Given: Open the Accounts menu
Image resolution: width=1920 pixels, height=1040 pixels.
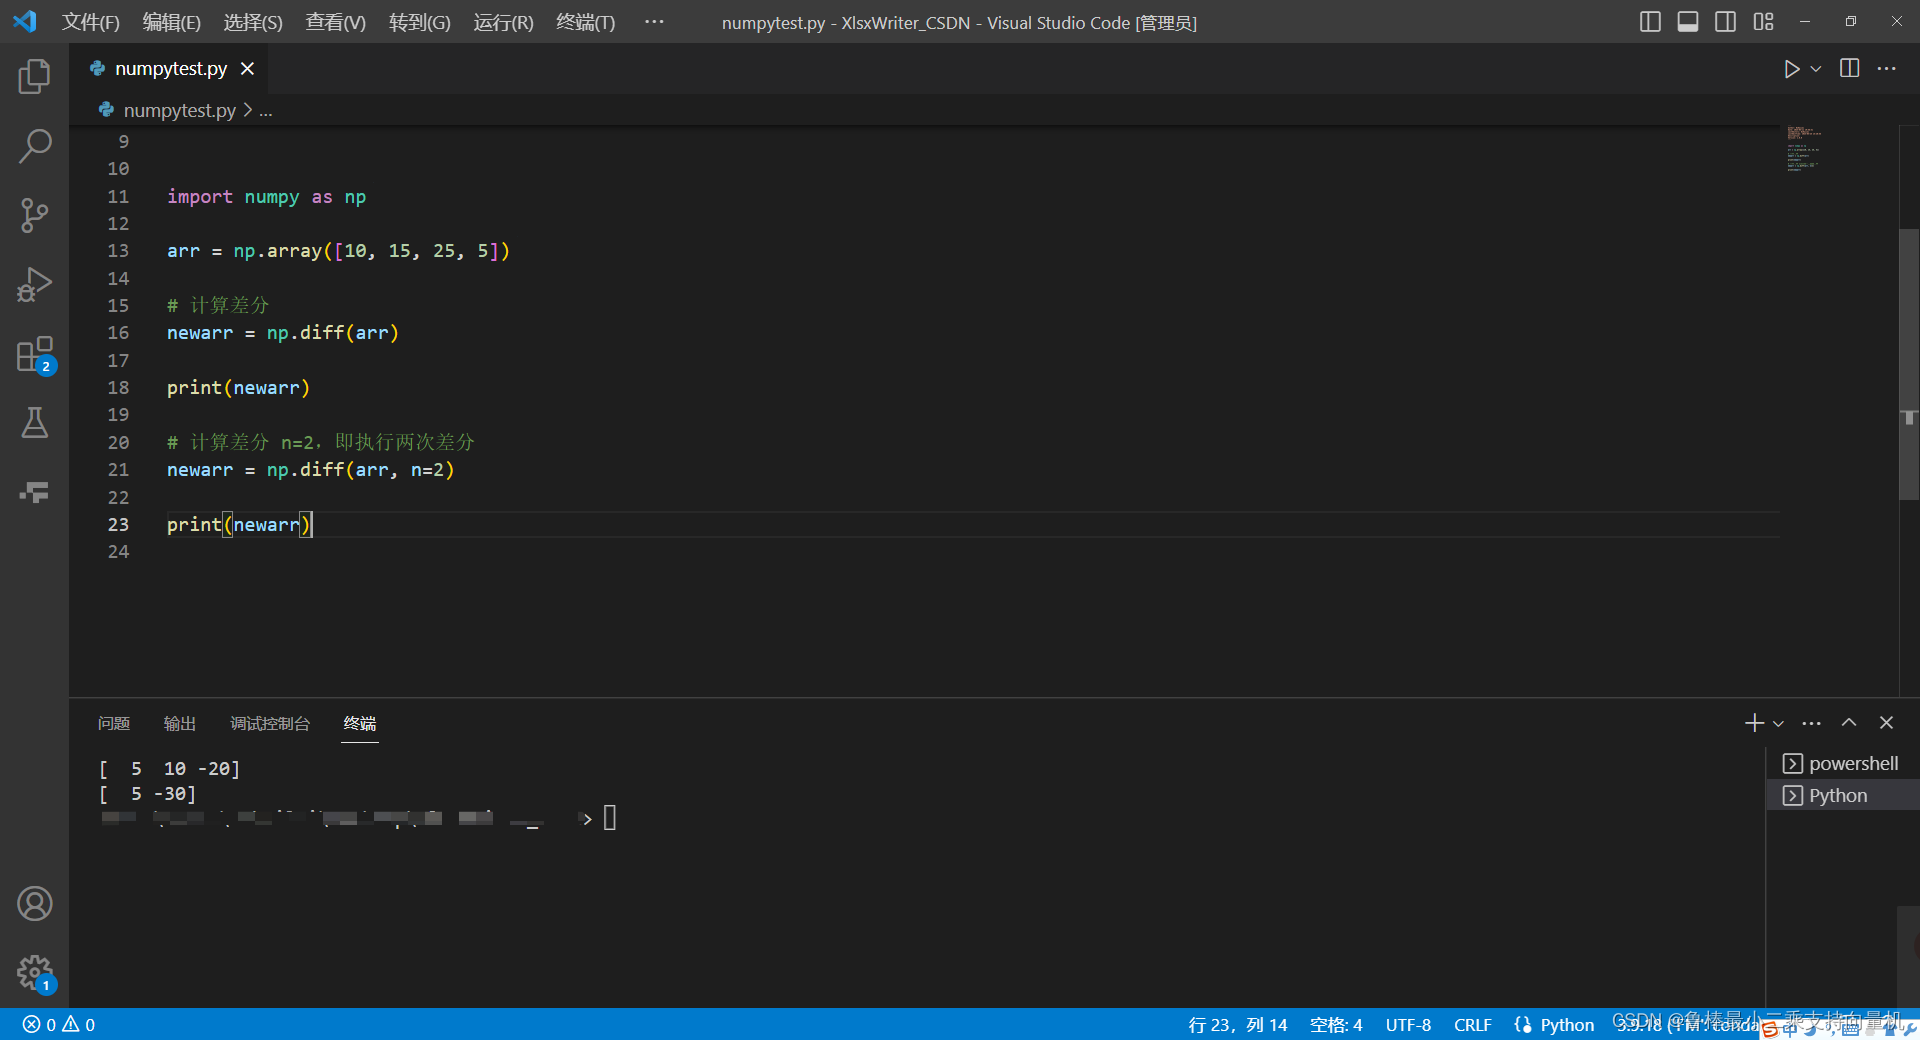Looking at the screenshot, I should click(34, 904).
